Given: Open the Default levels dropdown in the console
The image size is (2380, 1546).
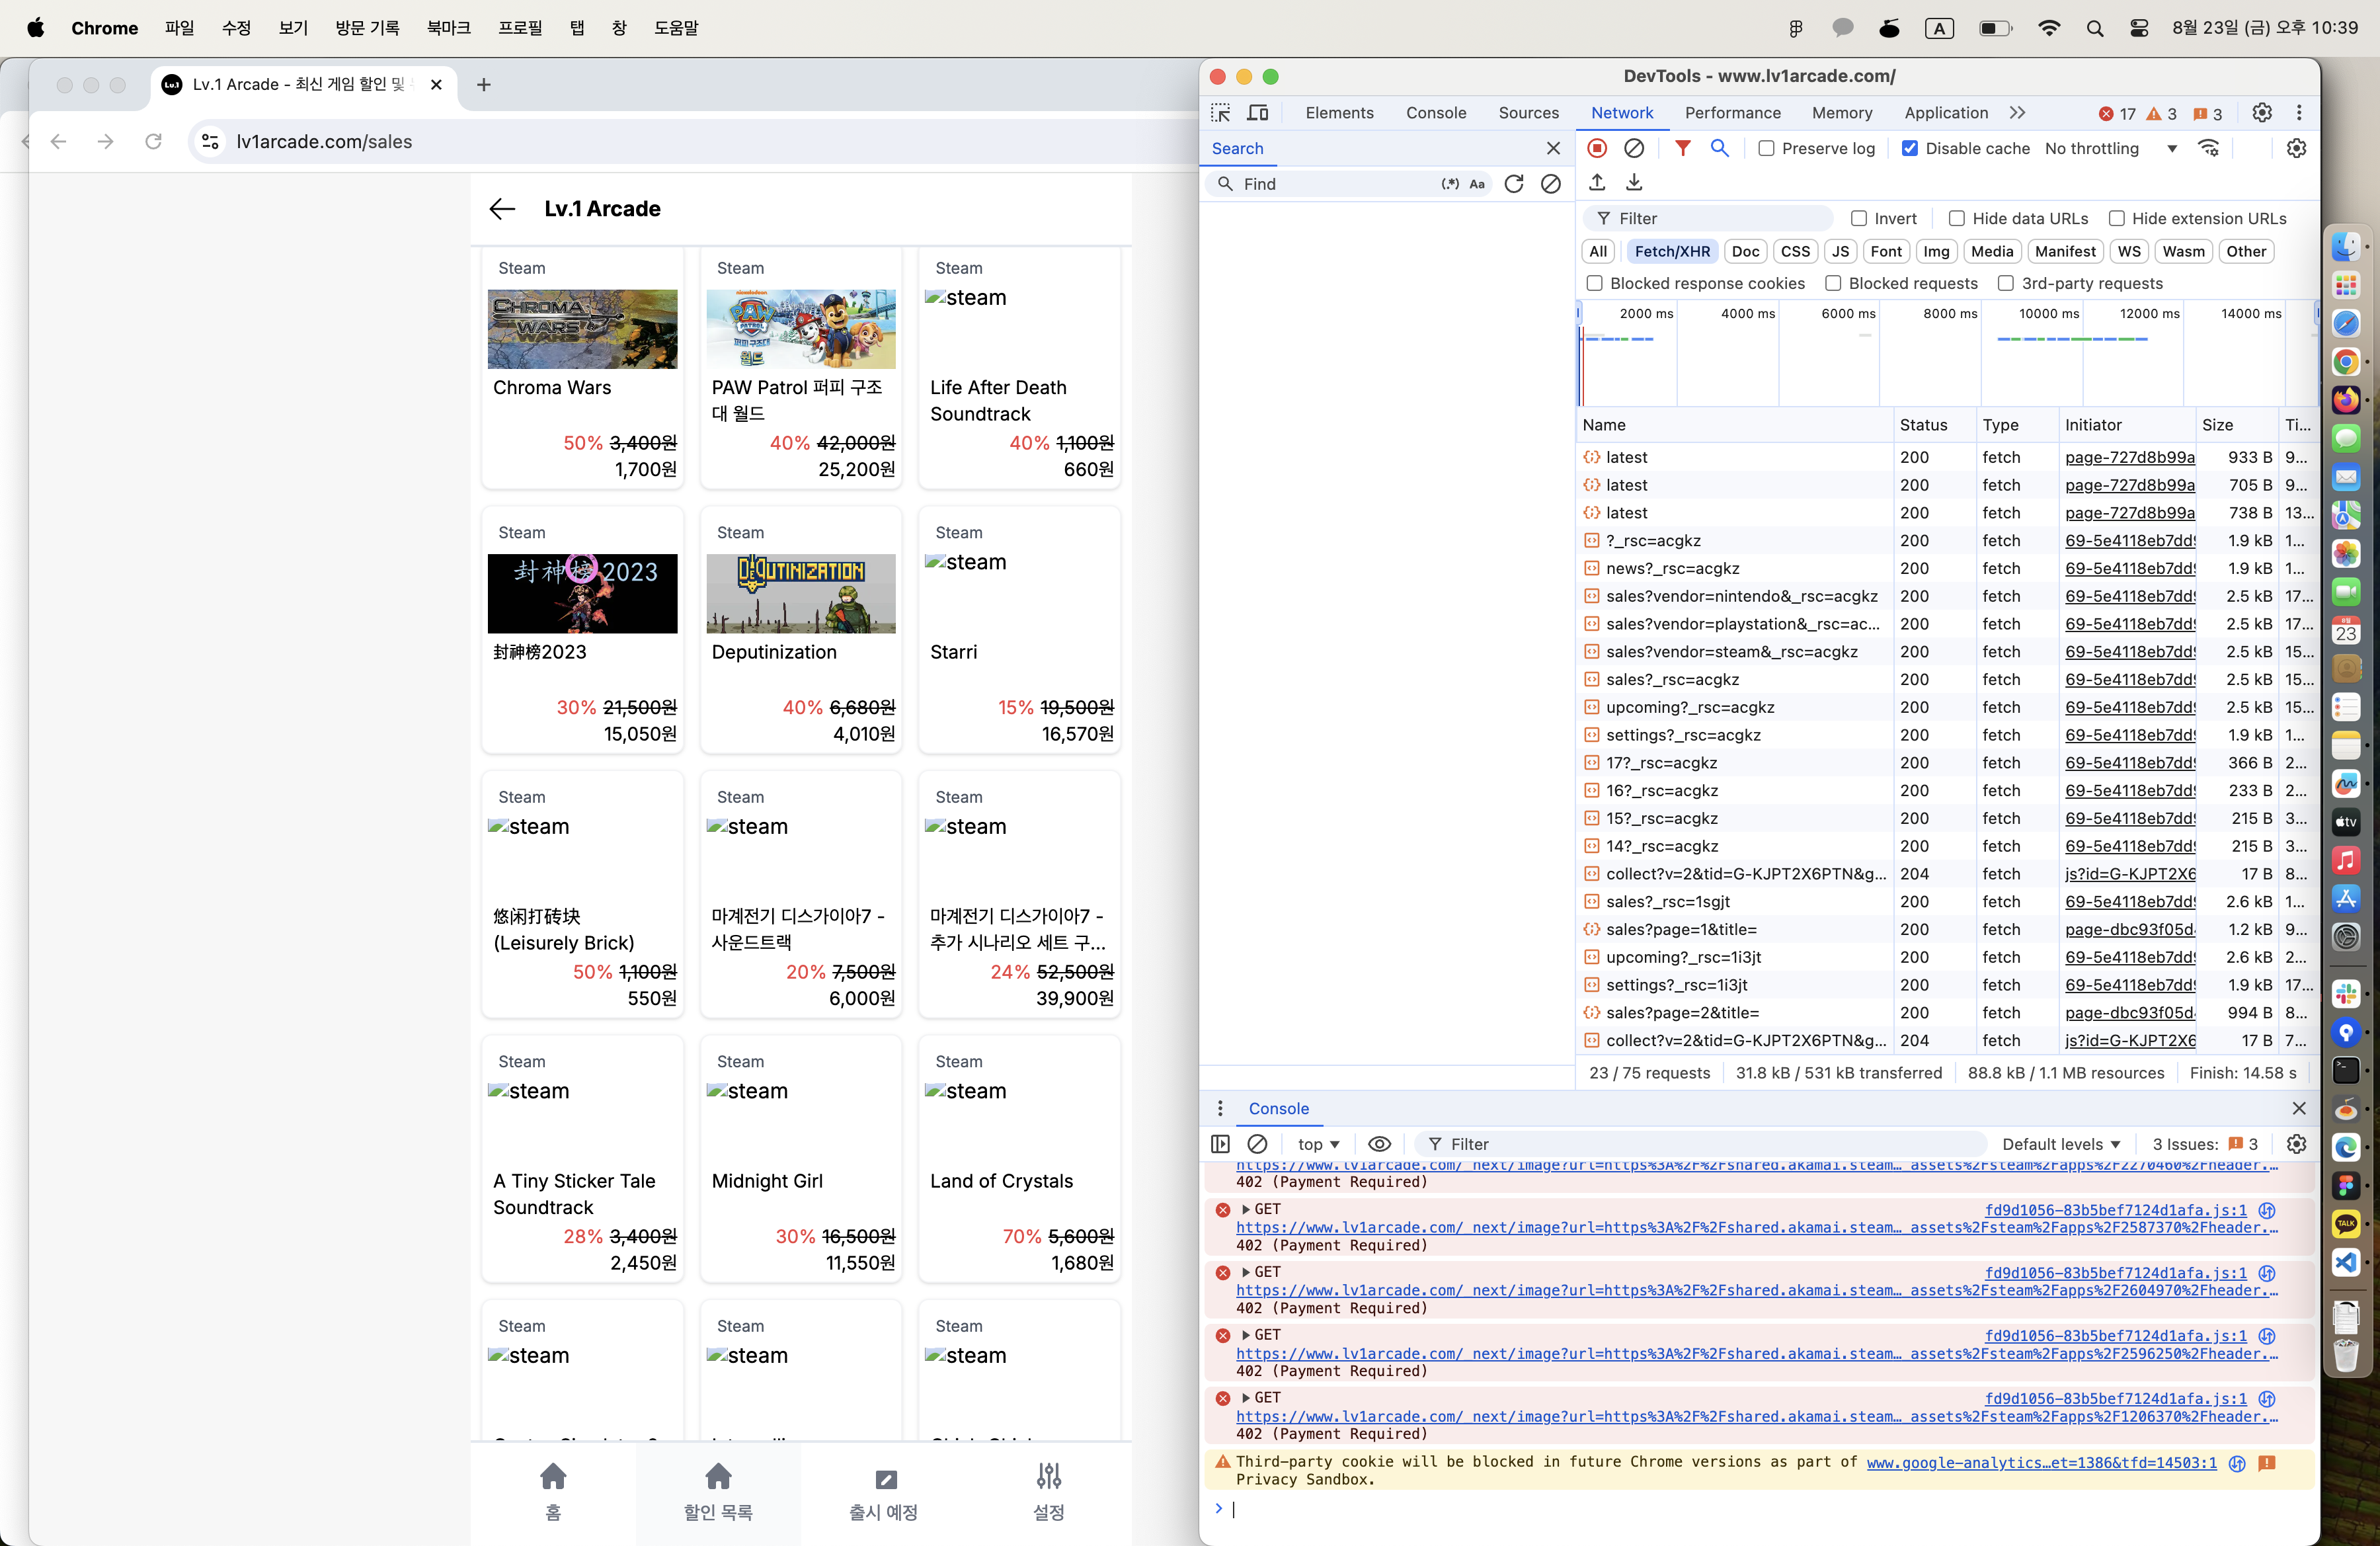Looking at the screenshot, I should click(x=2060, y=1144).
